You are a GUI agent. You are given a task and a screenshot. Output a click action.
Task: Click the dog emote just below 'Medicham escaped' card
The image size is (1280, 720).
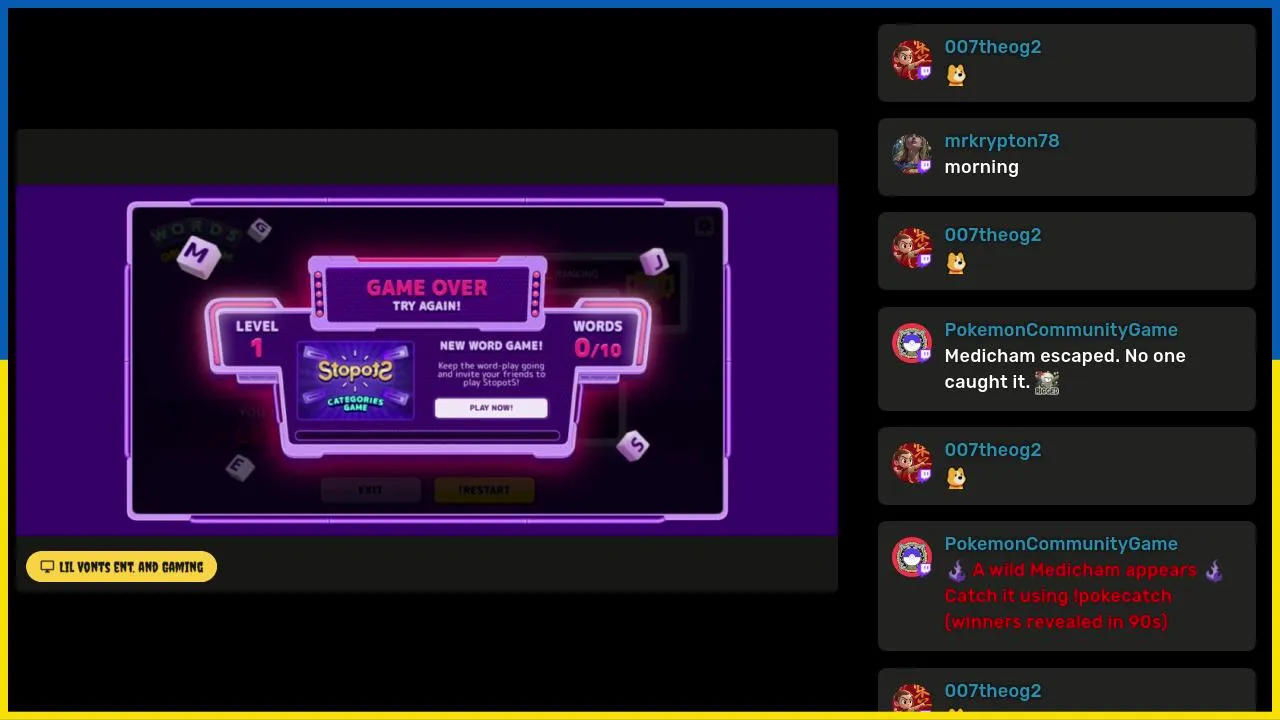[956, 478]
